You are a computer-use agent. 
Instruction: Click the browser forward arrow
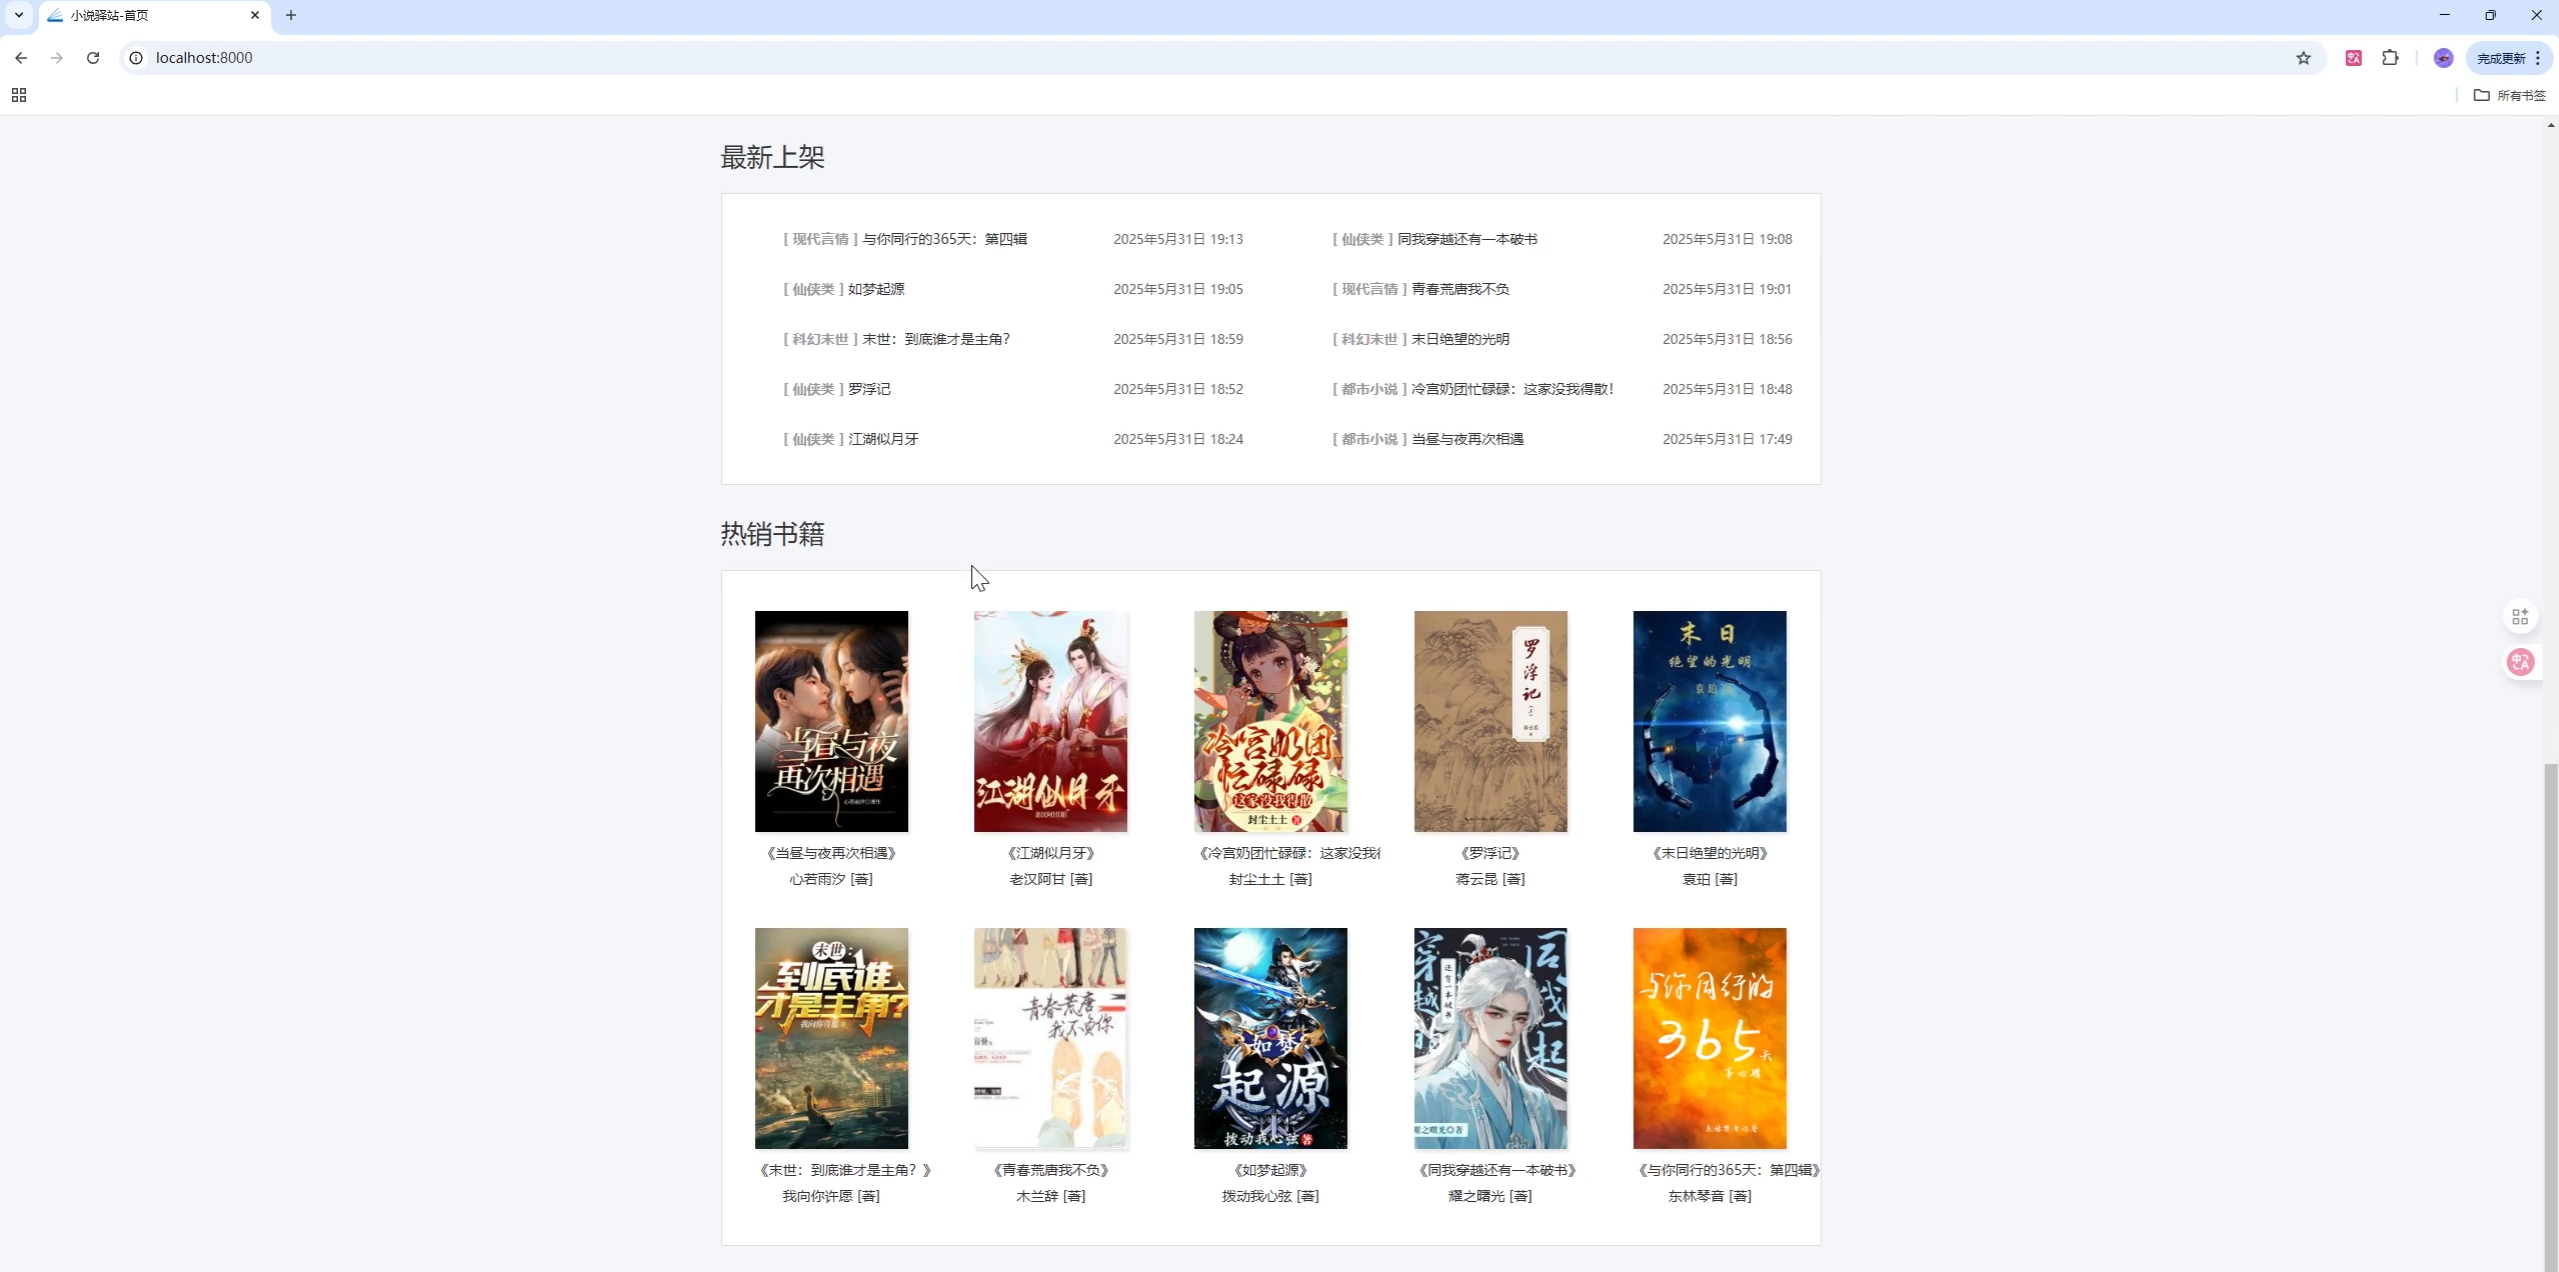tap(57, 58)
